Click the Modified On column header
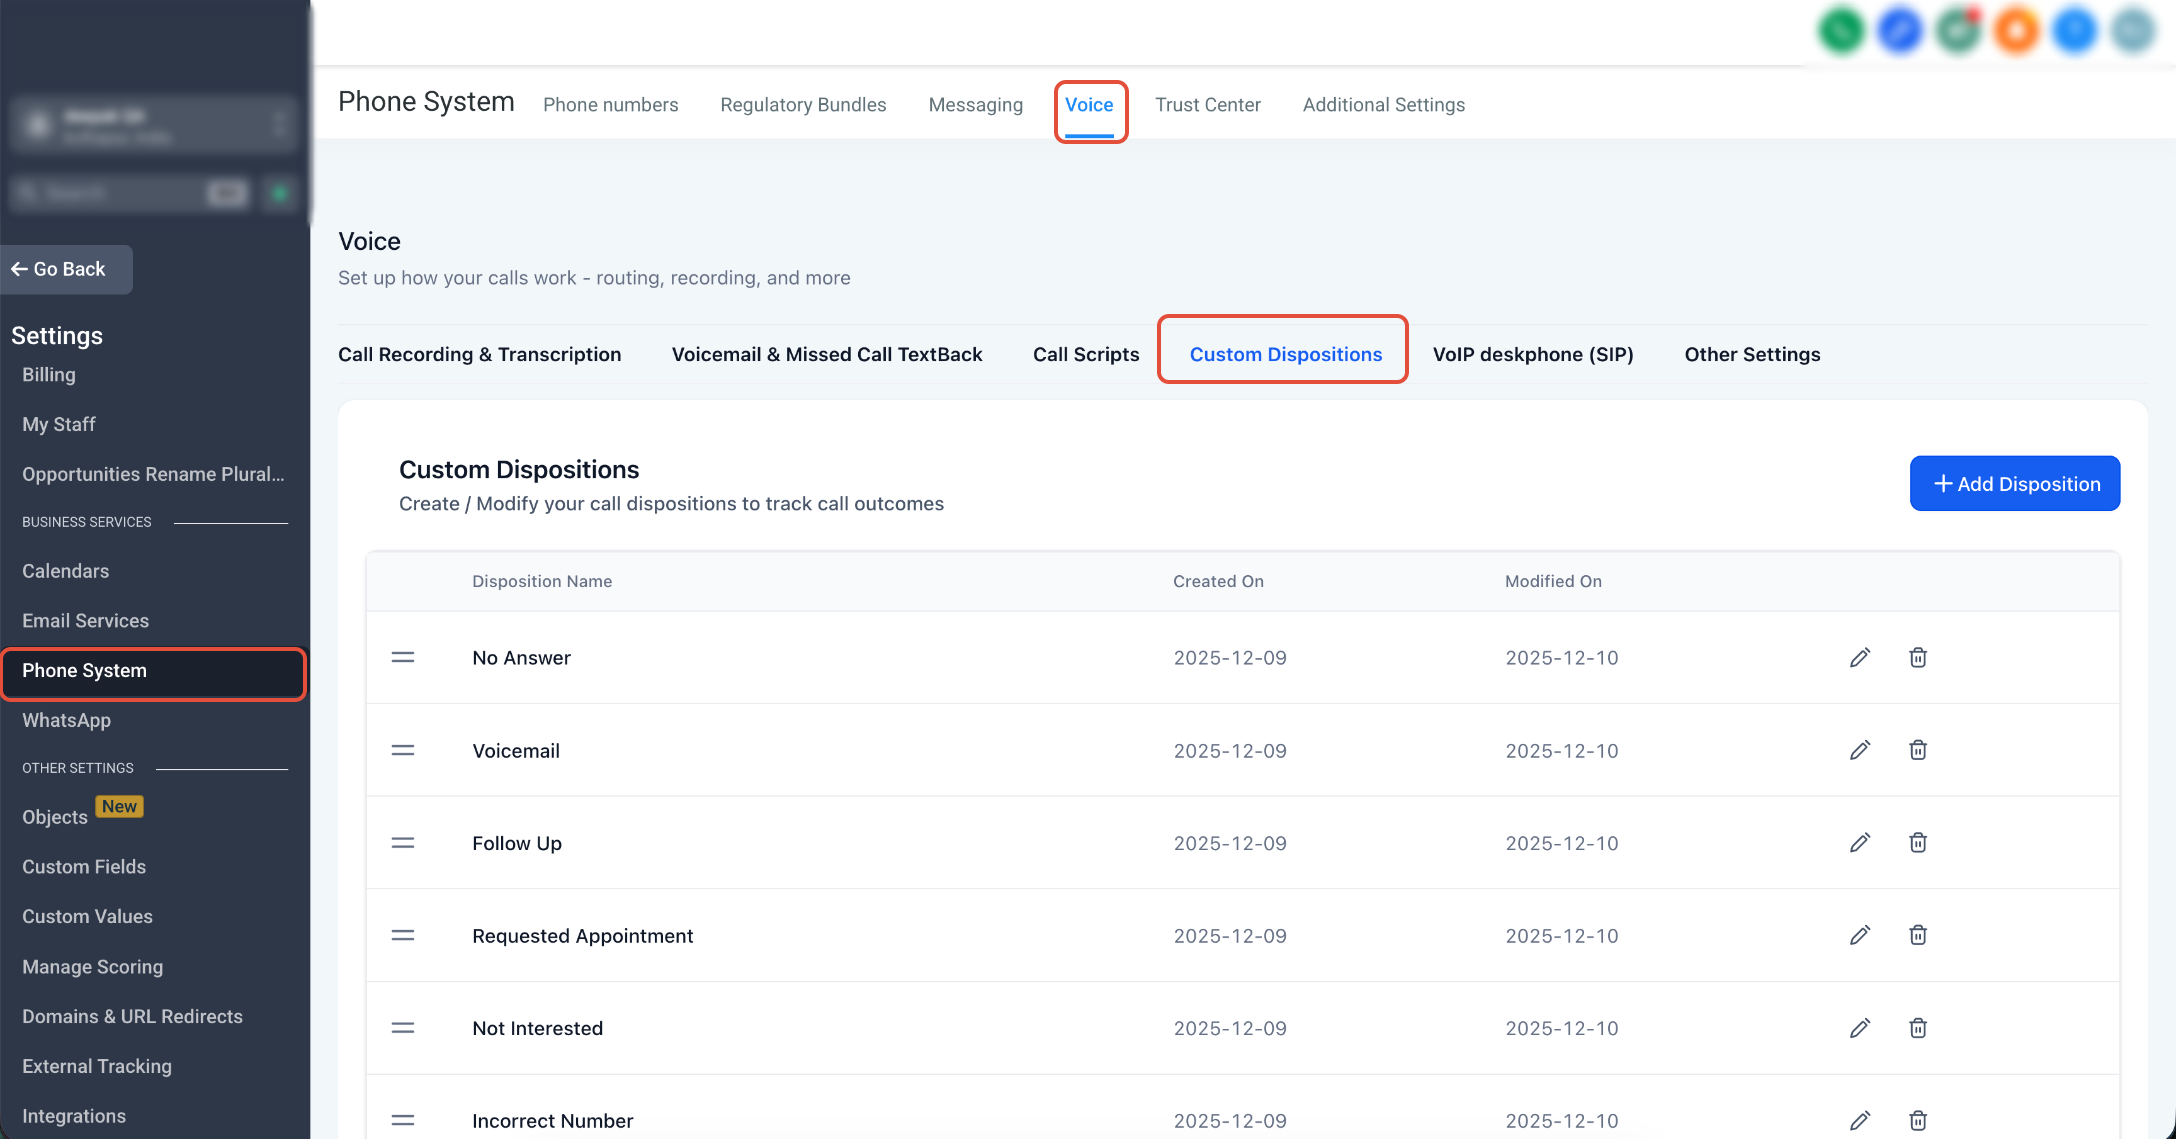 click(x=1553, y=581)
